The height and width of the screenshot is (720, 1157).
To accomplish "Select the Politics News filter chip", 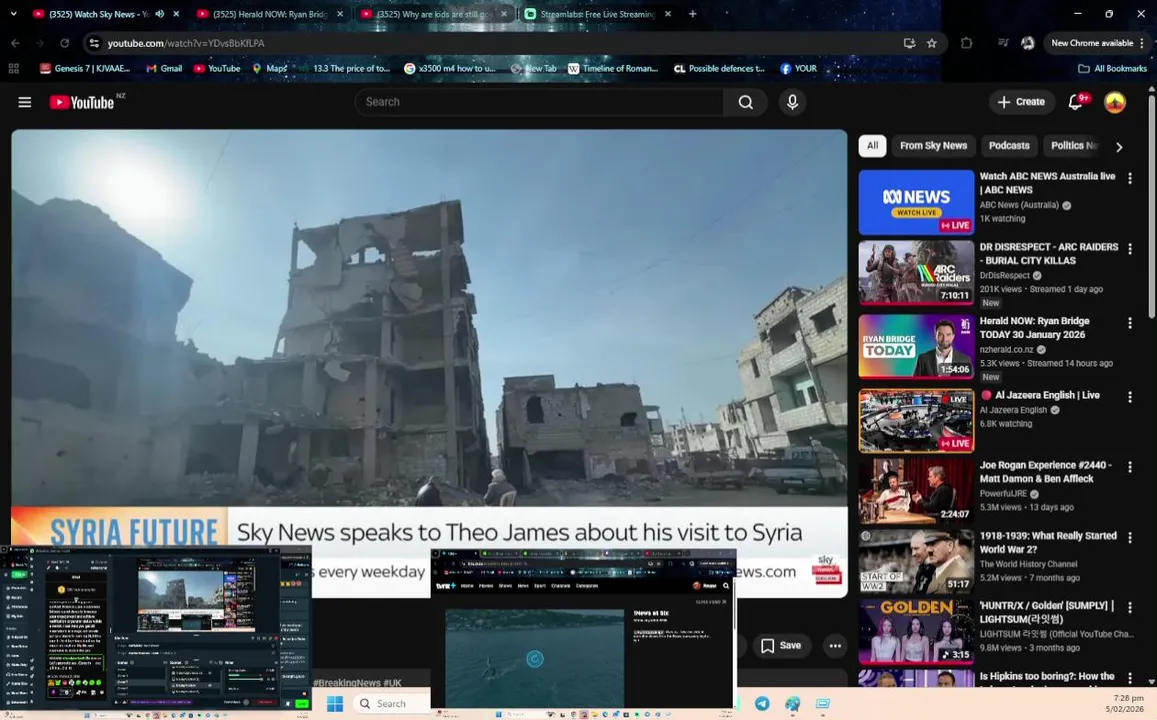I will [1074, 145].
